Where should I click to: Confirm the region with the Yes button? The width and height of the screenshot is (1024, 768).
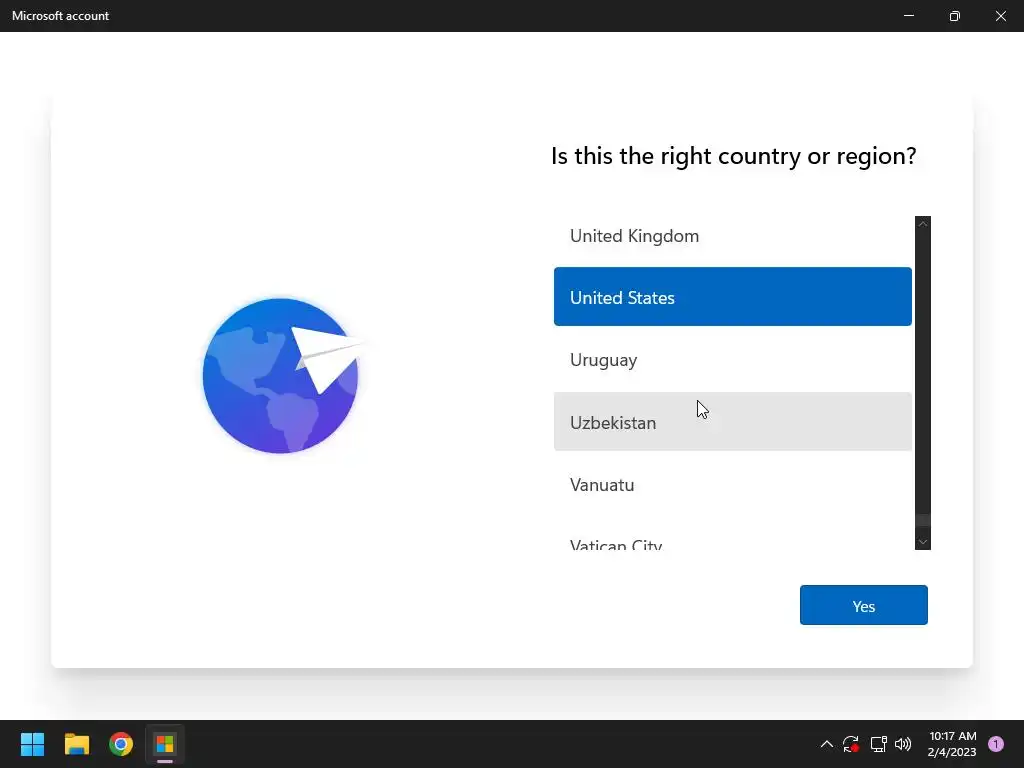[863, 605]
